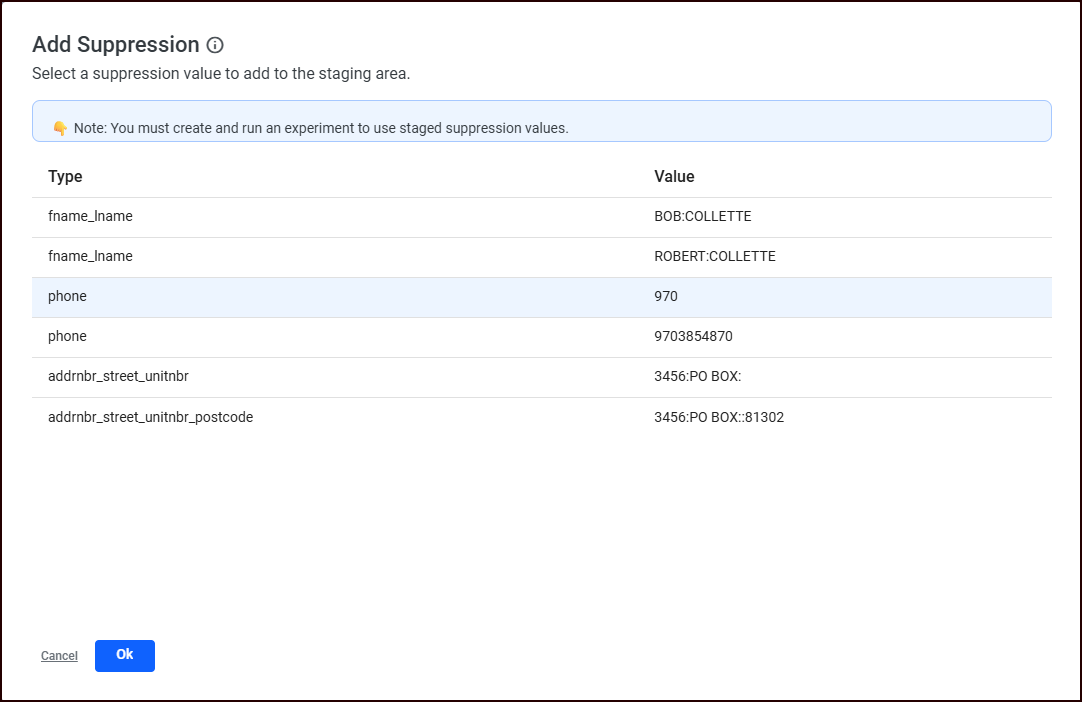Click the Type column header
1082x702 pixels.
pos(65,177)
